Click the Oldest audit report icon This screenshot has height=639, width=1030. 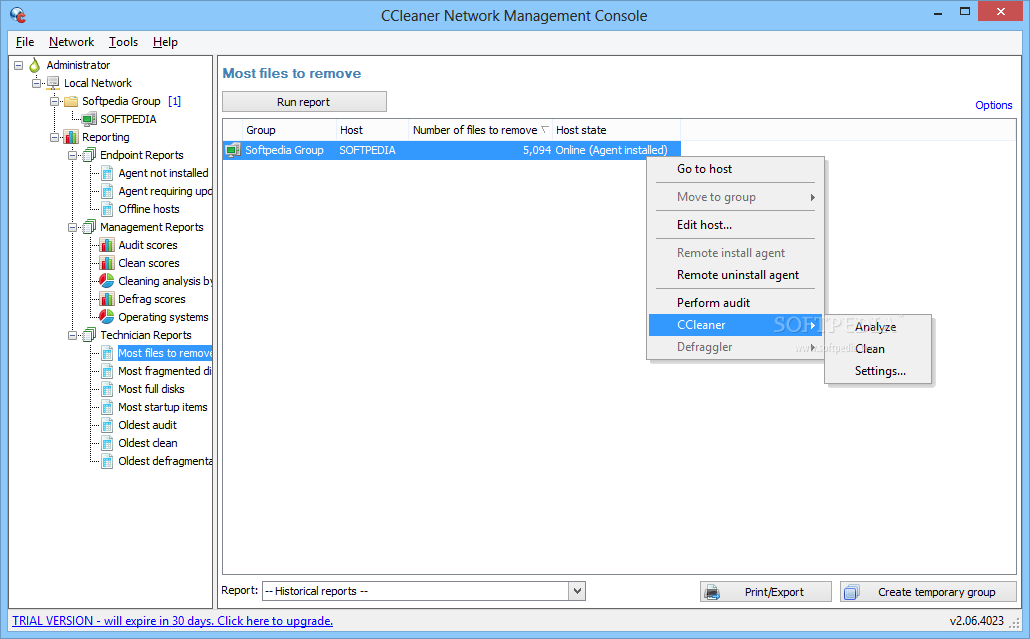coord(107,425)
